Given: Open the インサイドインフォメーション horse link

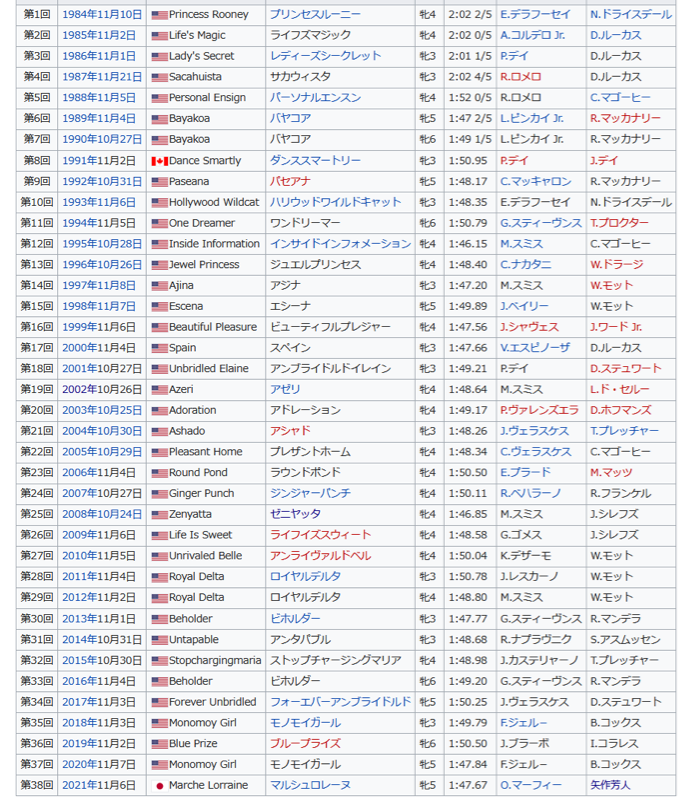Looking at the screenshot, I should pos(340,244).
